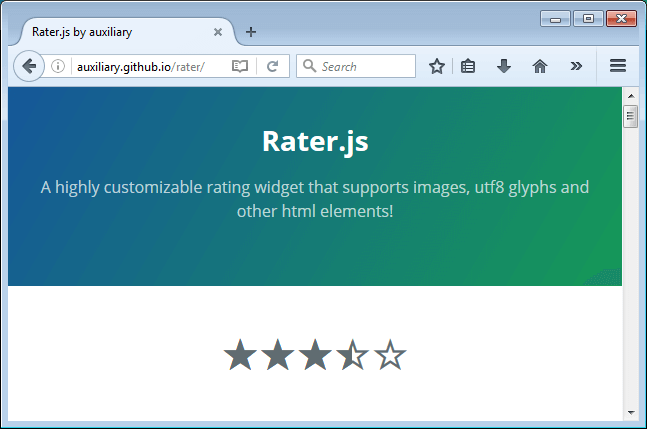Bookmark this page with the star icon
This screenshot has height=429, width=647.
(437, 66)
